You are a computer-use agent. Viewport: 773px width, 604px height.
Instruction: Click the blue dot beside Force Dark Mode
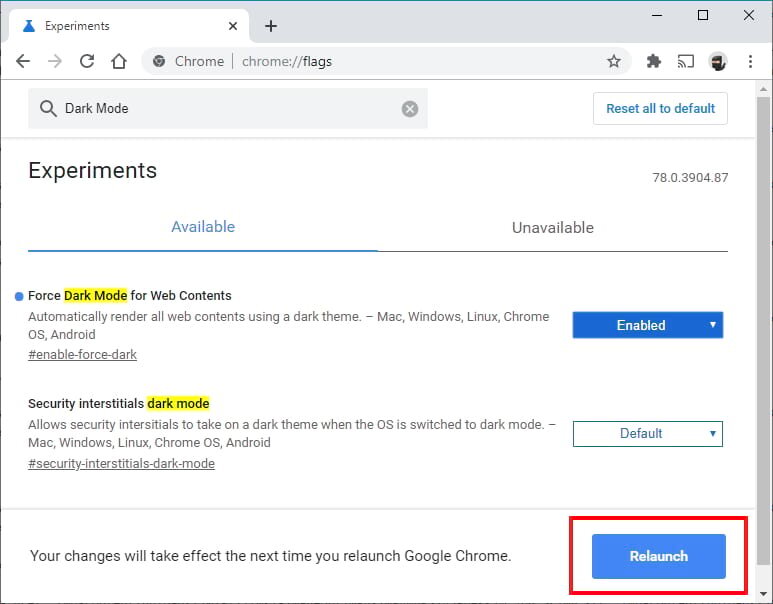(19, 296)
